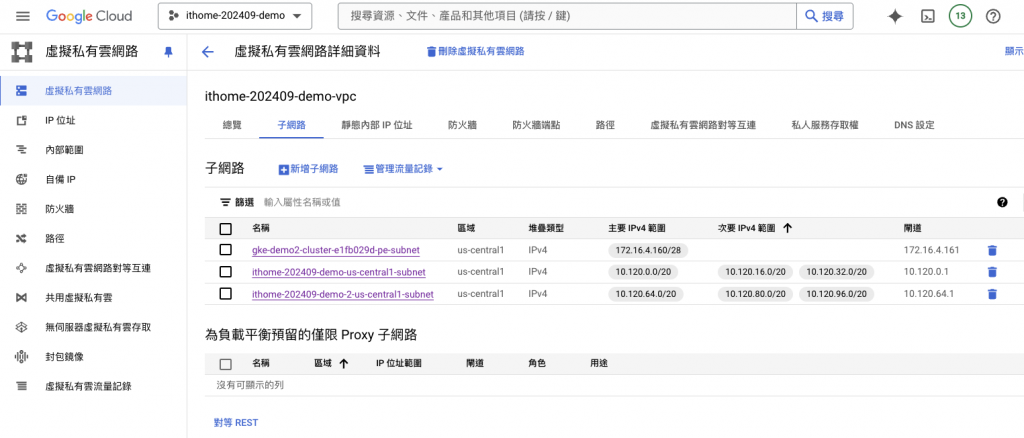This screenshot has height=438, width=1024.
Task: Open the DNS 設定 tab
Action: pos(914,125)
